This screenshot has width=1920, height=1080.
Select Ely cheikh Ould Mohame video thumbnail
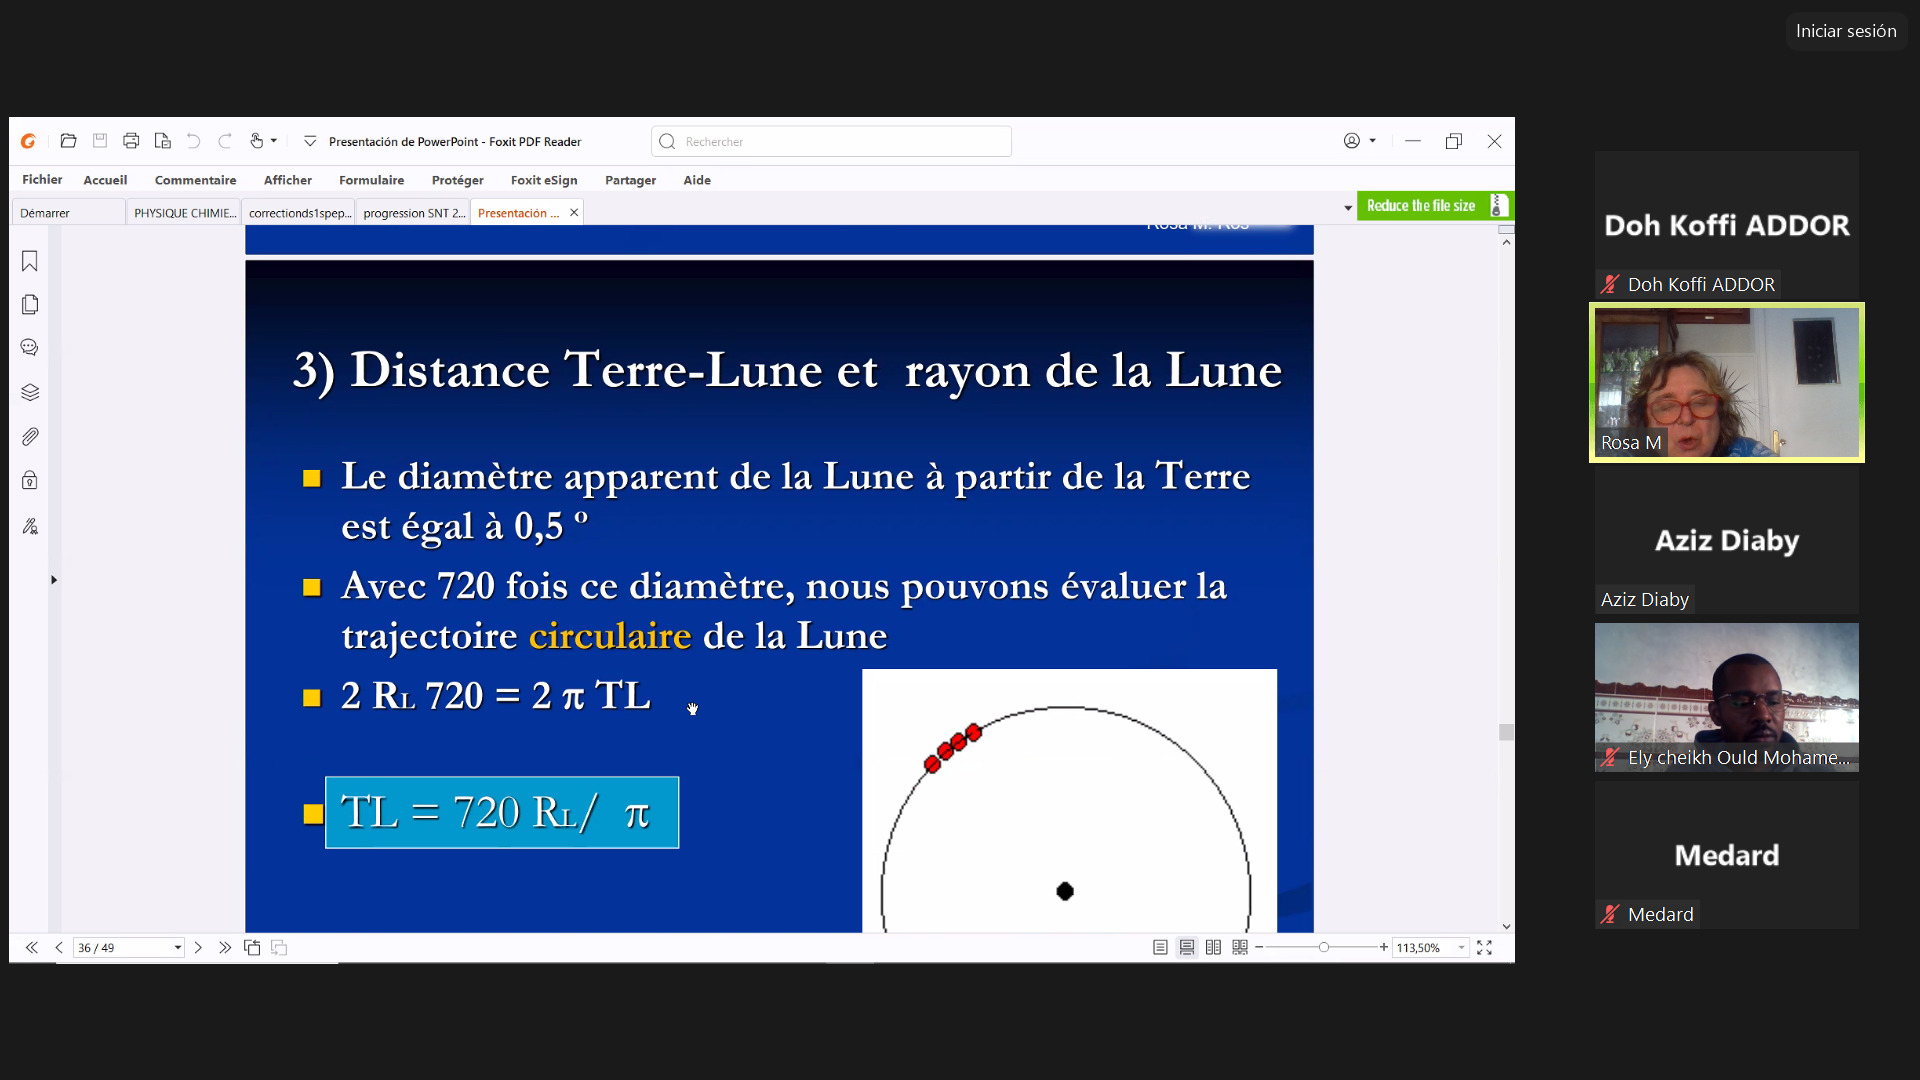[x=1727, y=697]
